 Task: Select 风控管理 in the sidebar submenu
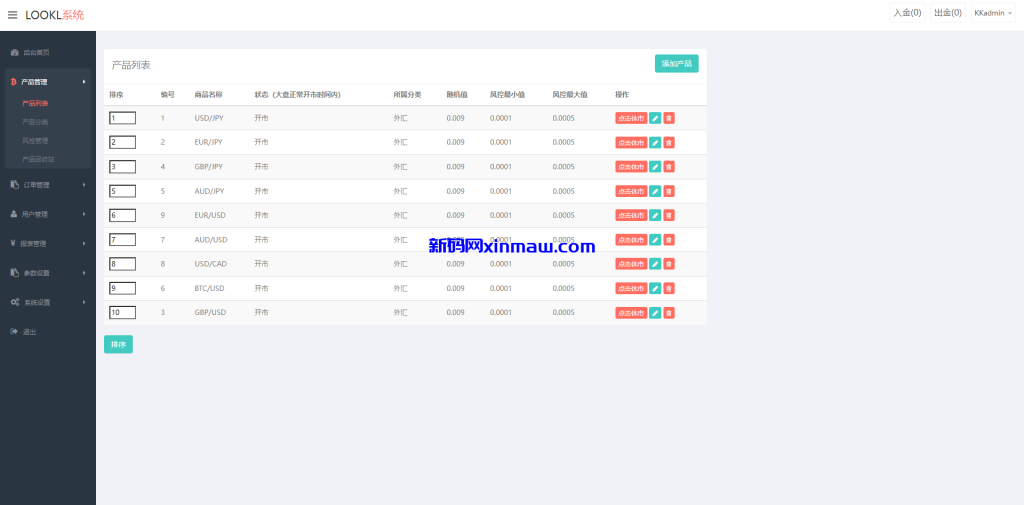tap(36, 141)
